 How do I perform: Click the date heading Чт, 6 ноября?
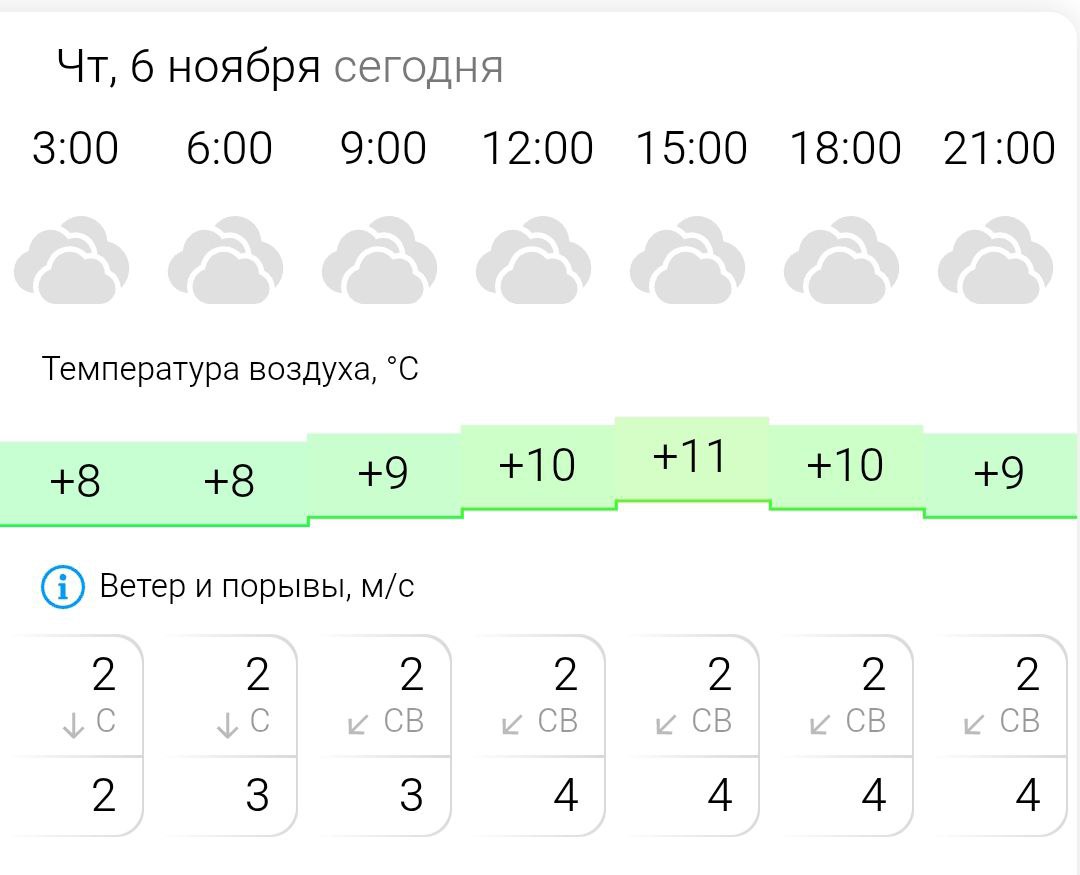point(189,68)
